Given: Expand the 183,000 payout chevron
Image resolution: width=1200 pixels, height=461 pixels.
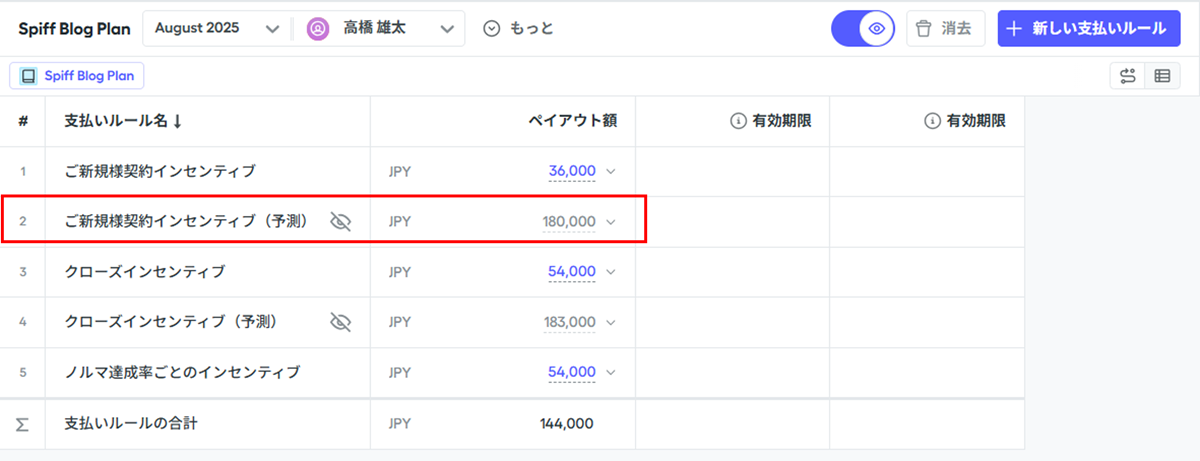Looking at the screenshot, I should click(x=611, y=322).
